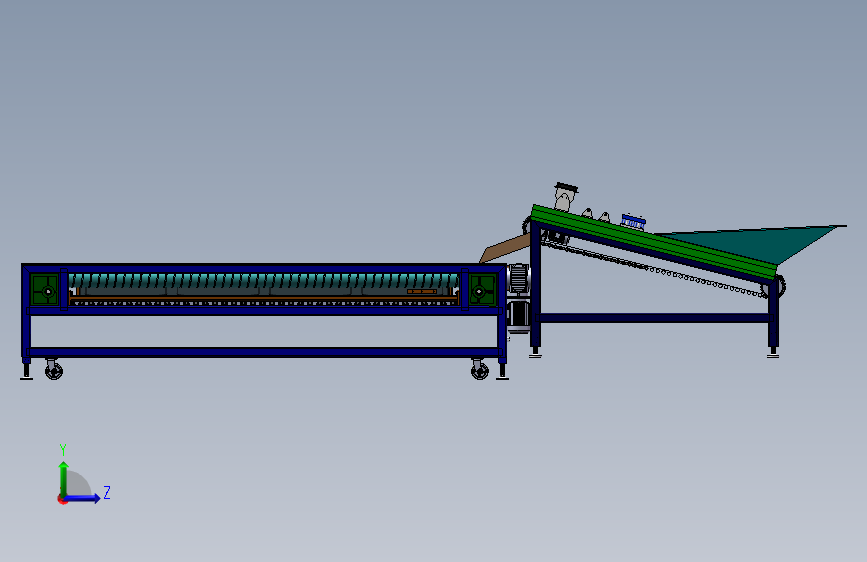Select the lower horizontal beam of the left frame

click(264, 352)
